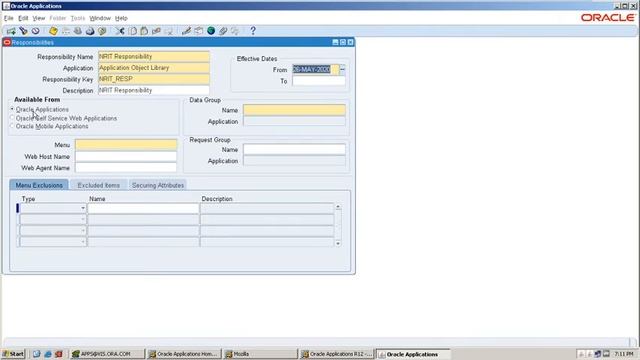Open the Help menu
This screenshot has width=640, height=360.
(x=121, y=18)
